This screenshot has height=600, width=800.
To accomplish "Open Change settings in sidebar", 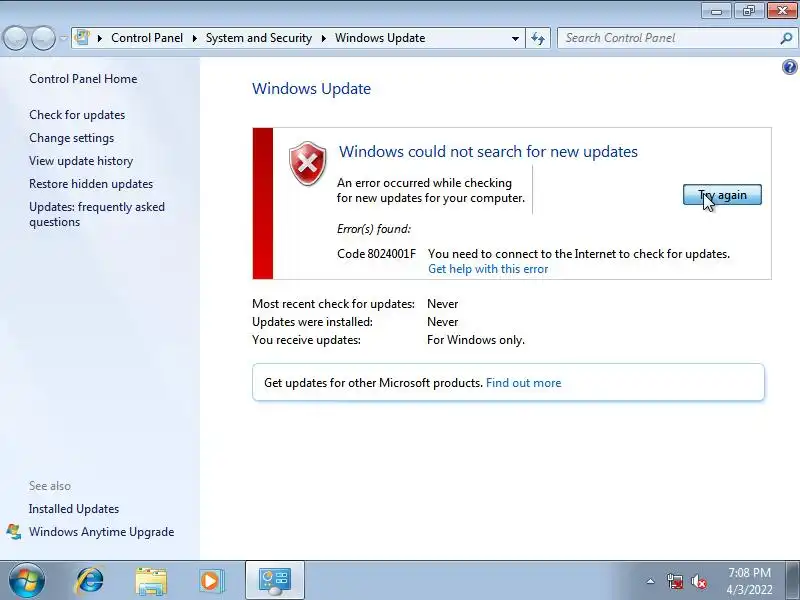I will pos(71,138).
